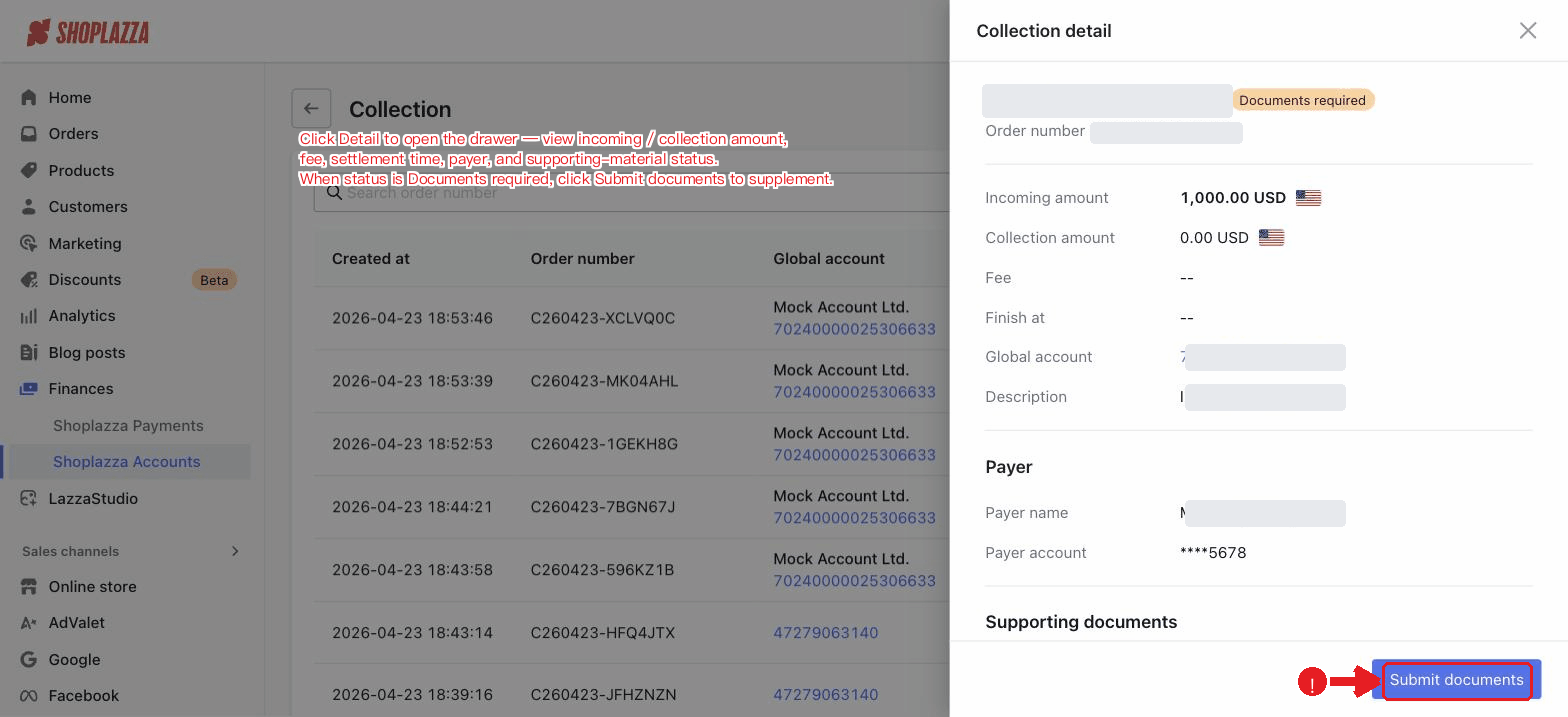
Task: Open Shoplazza Payments submenu
Action: [x=128, y=425]
